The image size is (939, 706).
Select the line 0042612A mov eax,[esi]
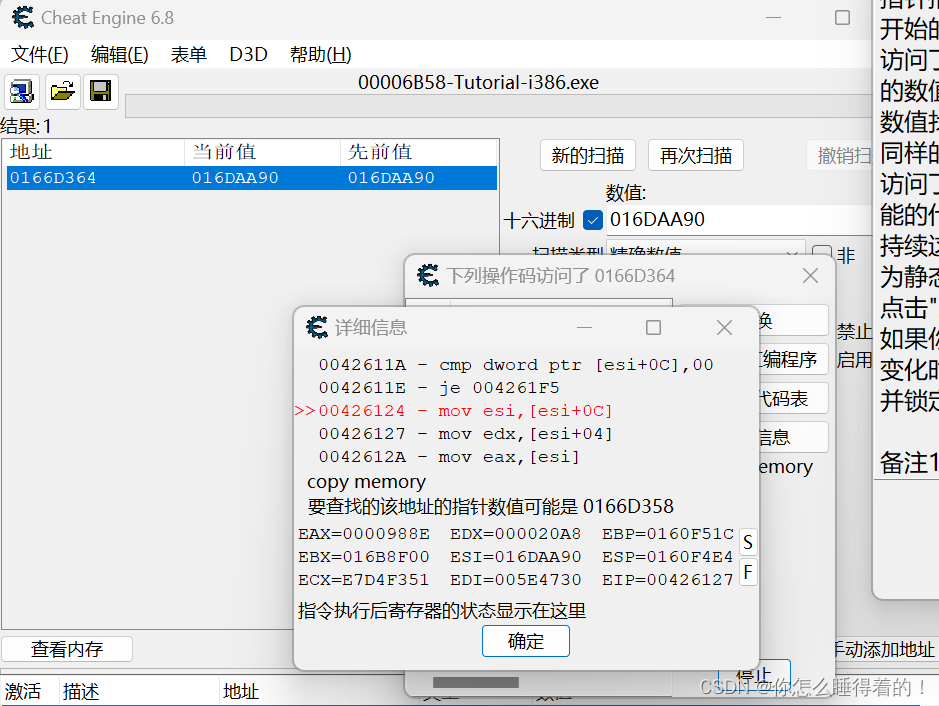(449, 457)
